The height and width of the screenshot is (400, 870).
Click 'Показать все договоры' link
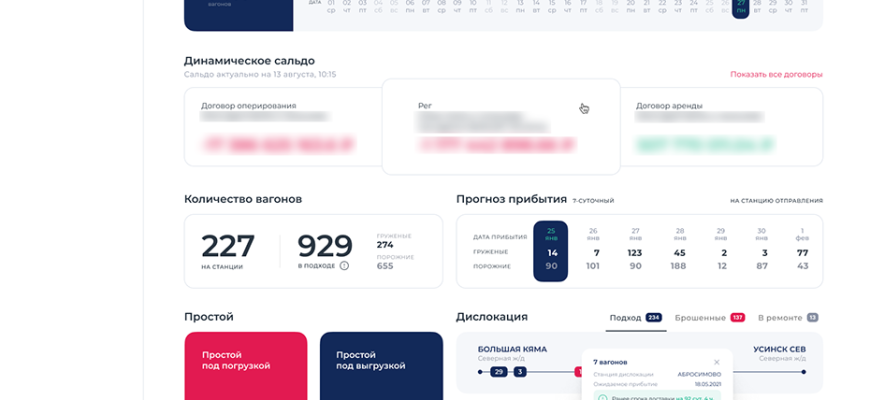[776, 74]
